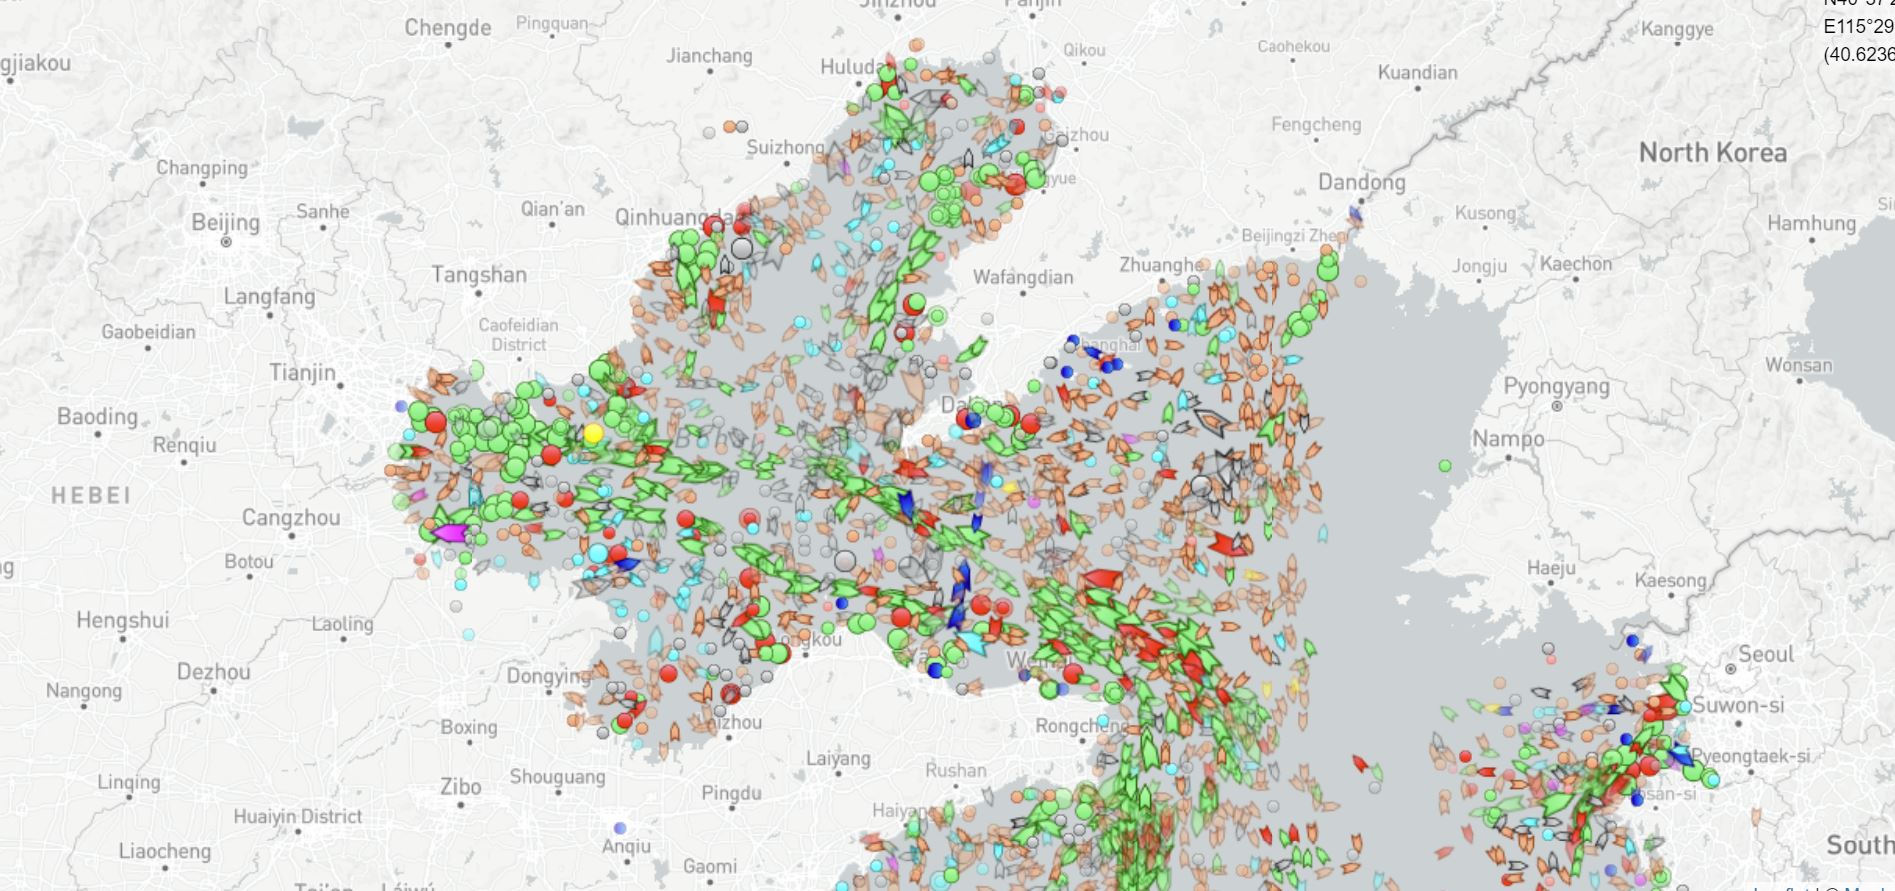
Task: Click the red circle with halo in central Bohai
Action: [750, 518]
